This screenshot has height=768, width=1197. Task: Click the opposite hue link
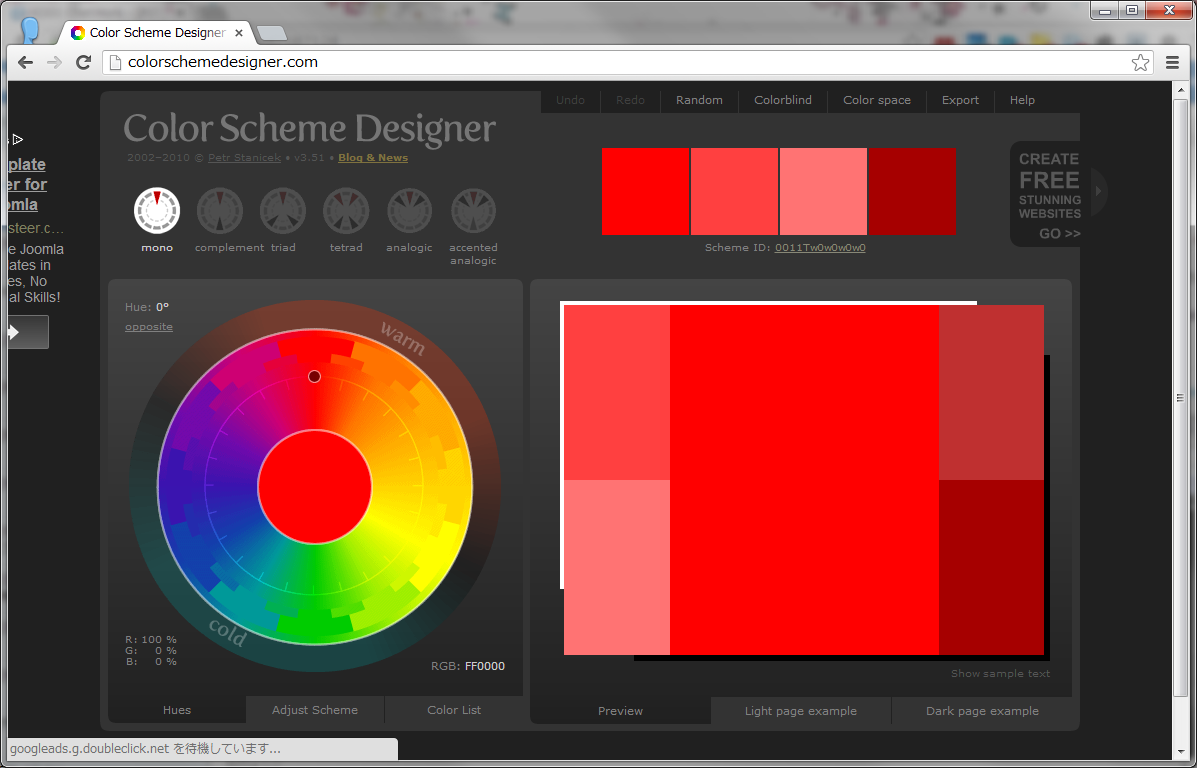(x=149, y=327)
